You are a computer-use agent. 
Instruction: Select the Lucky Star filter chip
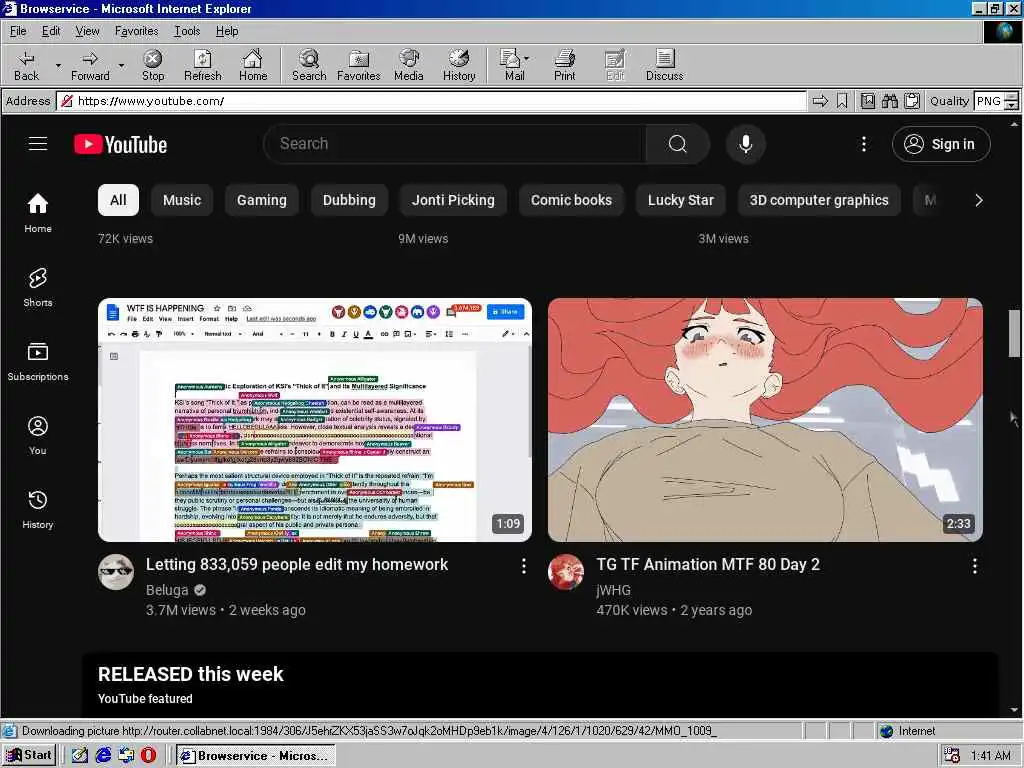coord(680,200)
